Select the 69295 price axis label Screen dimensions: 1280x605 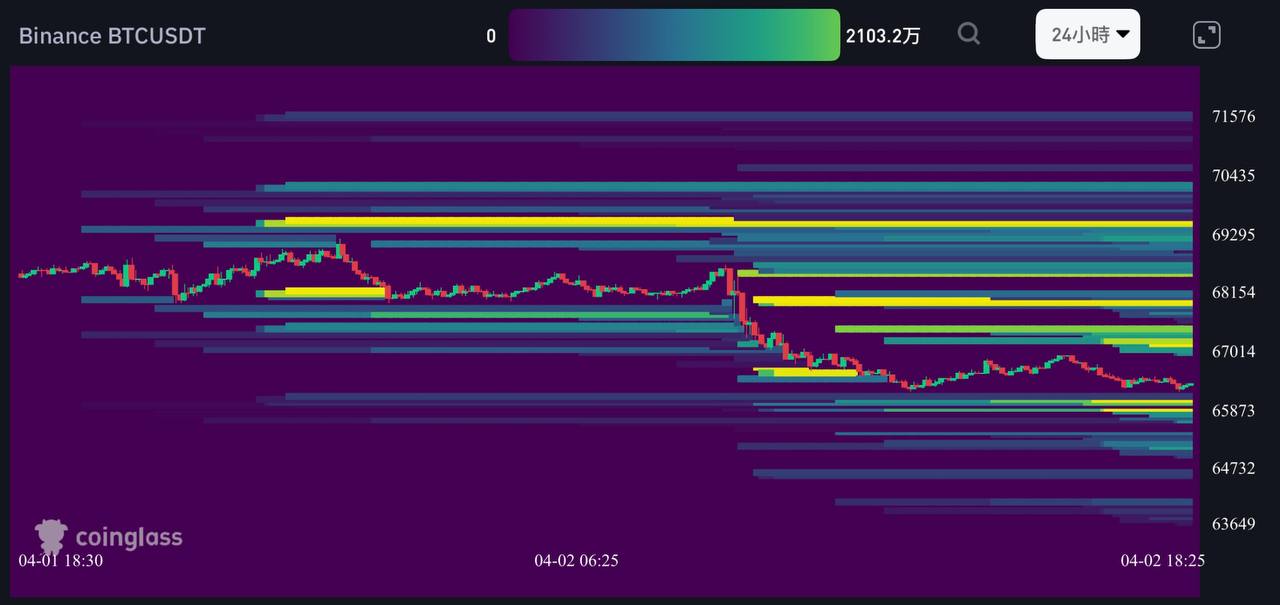coord(1232,235)
